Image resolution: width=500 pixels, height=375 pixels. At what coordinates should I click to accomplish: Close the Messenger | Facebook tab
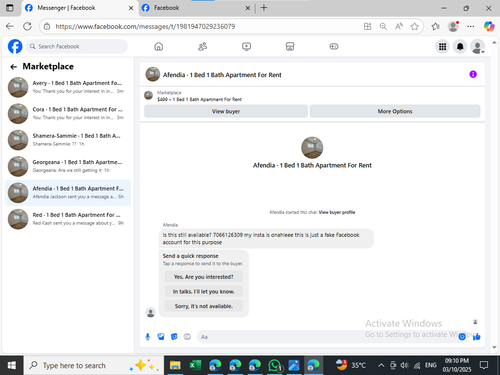(131, 8)
